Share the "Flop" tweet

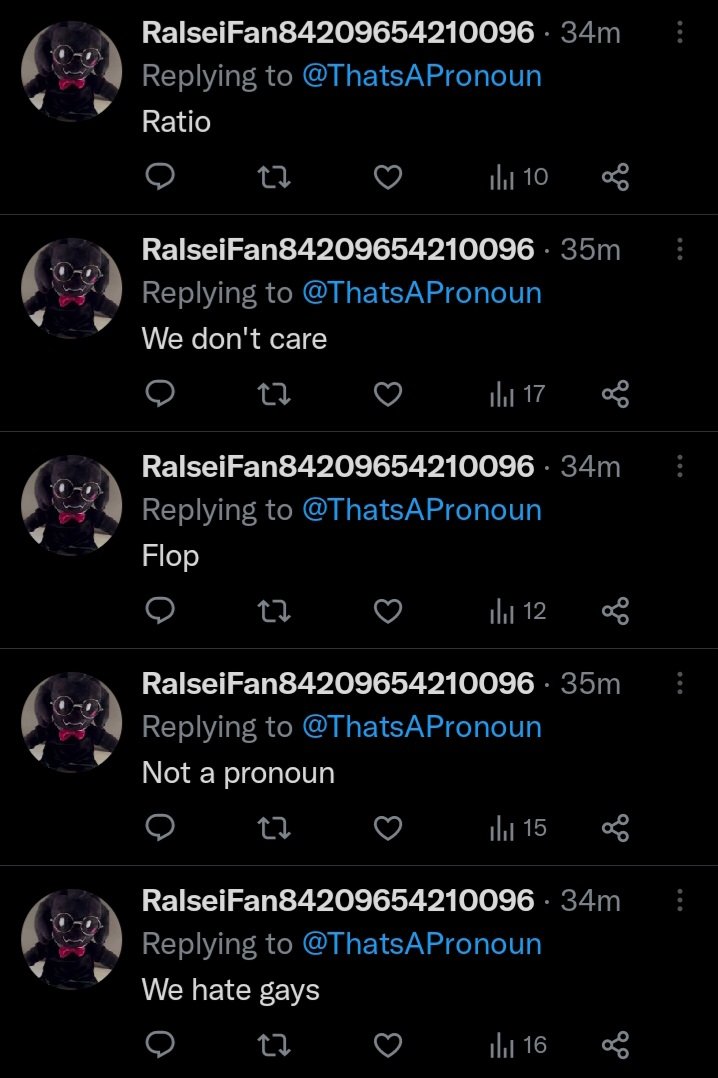616,610
